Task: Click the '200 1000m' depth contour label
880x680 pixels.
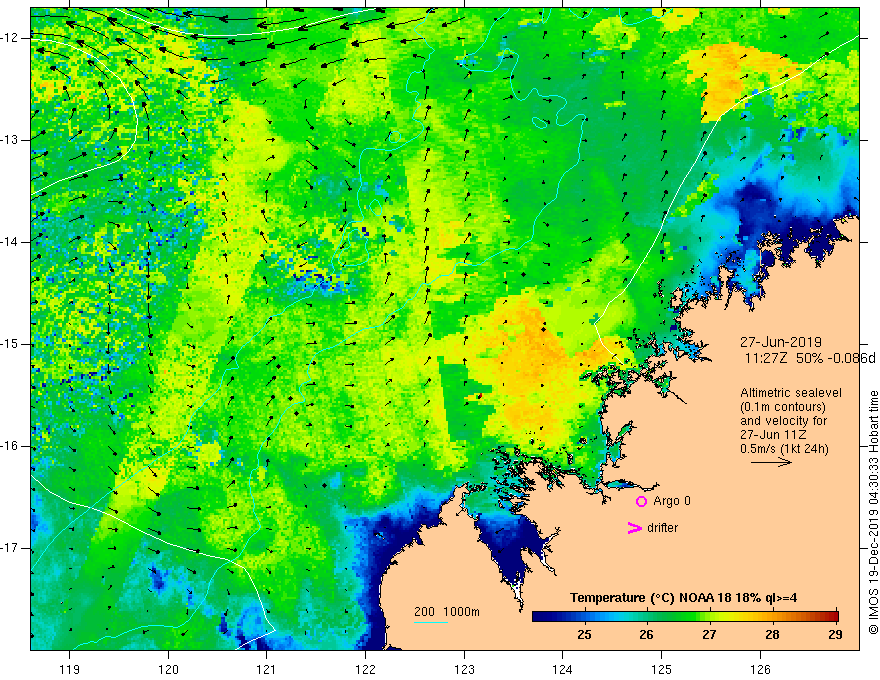Action: (x=447, y=612)
